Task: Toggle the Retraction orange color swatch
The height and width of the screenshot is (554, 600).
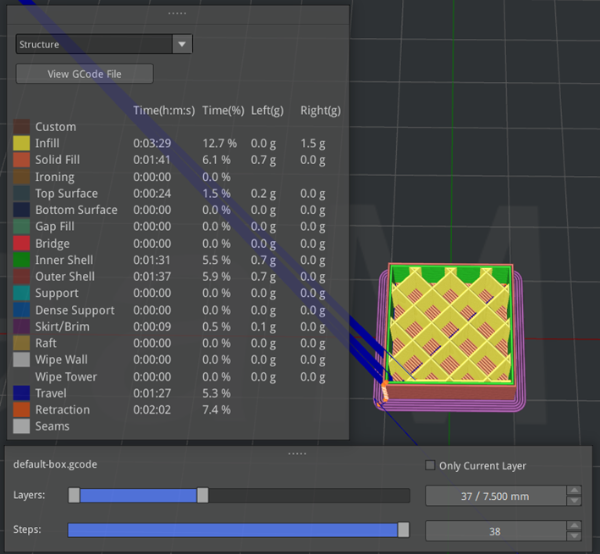Action: 21,410
